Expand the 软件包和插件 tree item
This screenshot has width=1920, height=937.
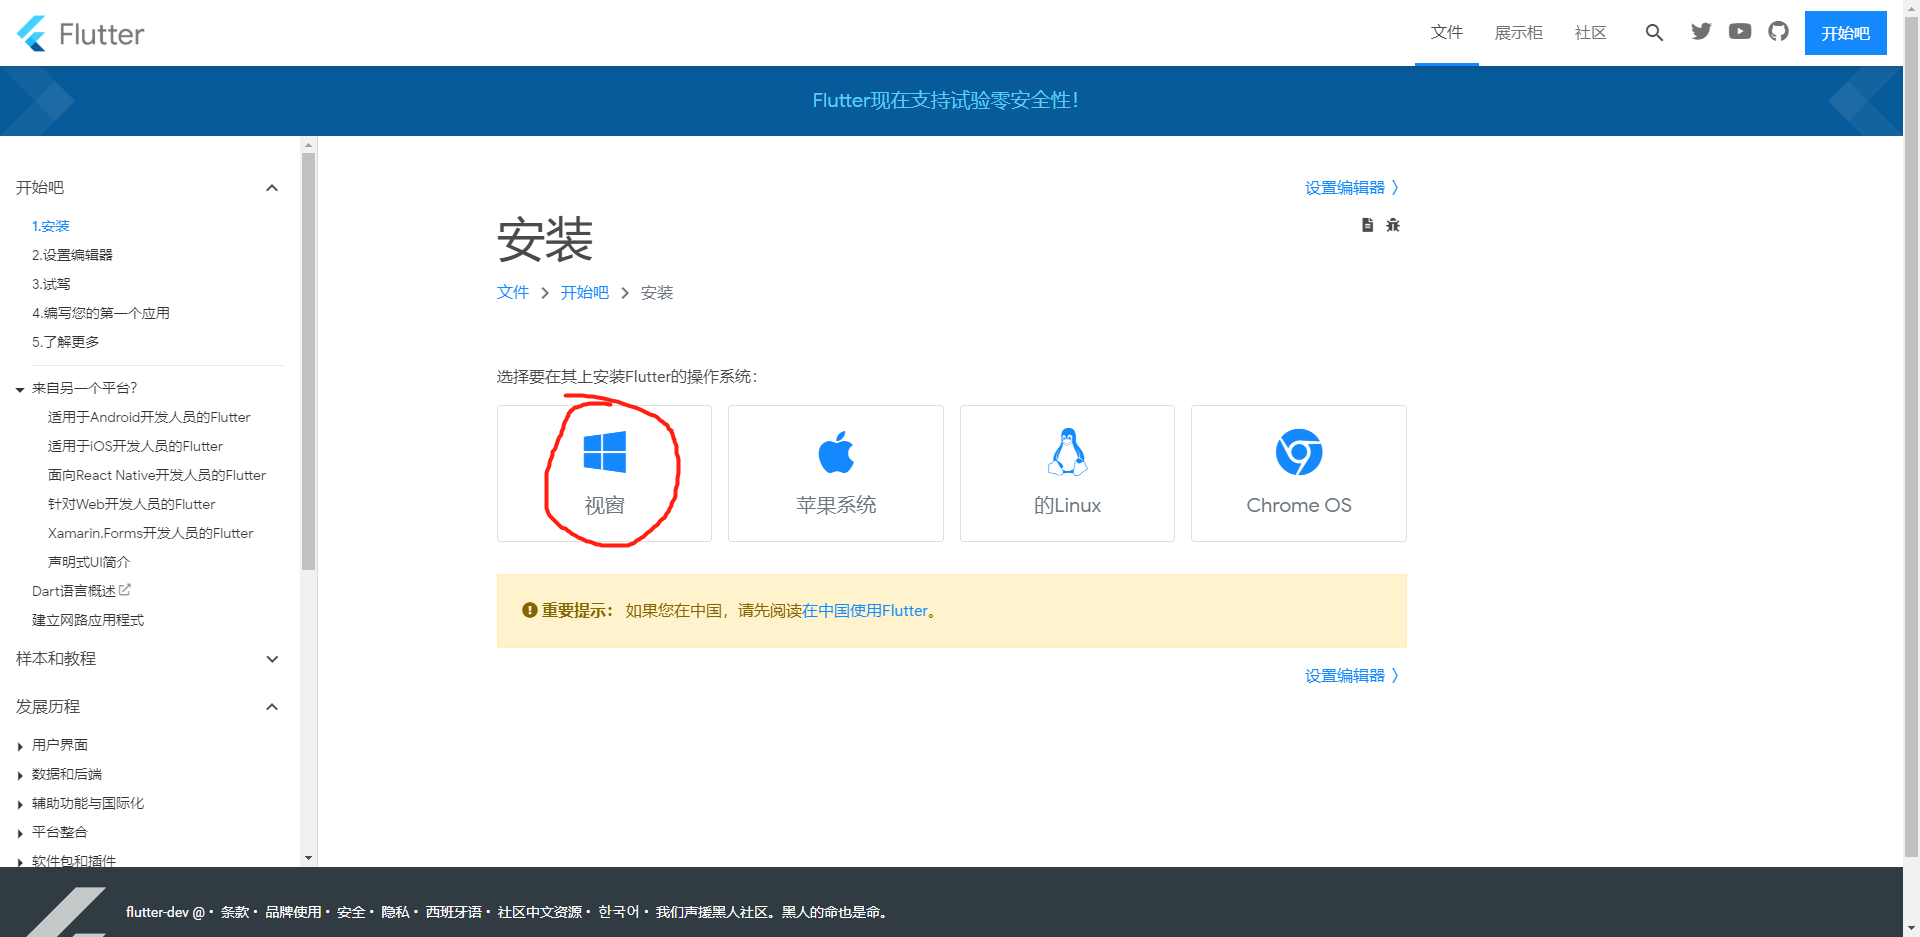click(20, 861)
